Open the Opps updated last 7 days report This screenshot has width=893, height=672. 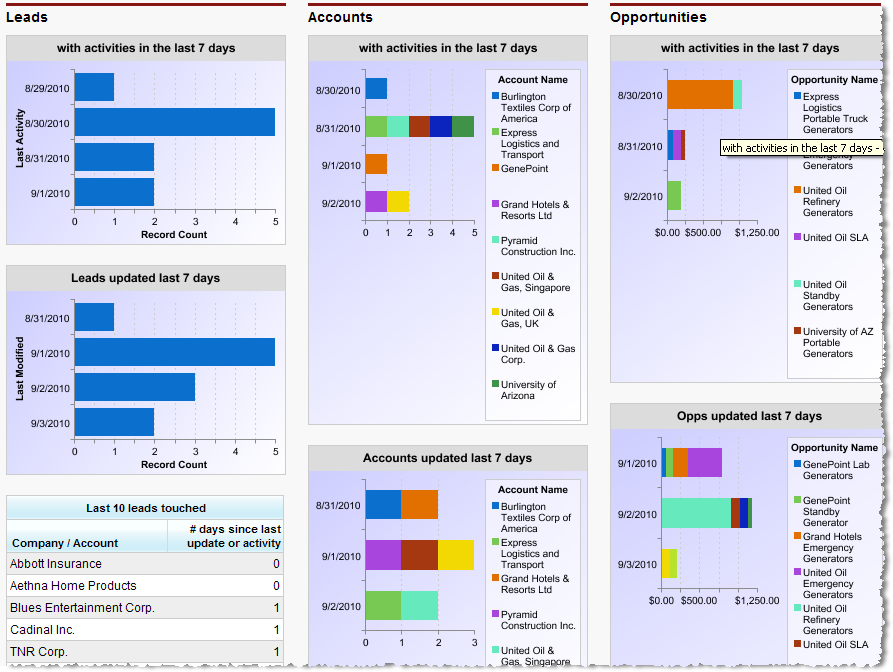[x=749, y=416]
